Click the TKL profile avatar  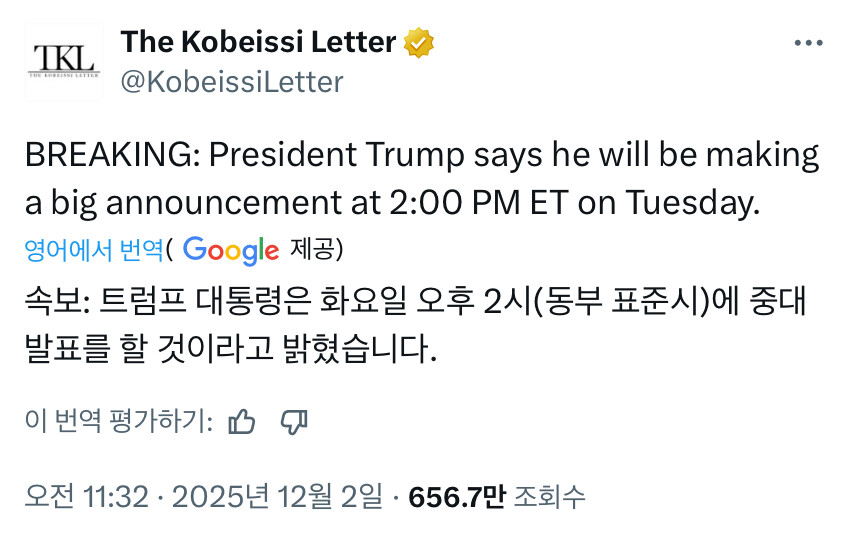[x=63, y=61]
